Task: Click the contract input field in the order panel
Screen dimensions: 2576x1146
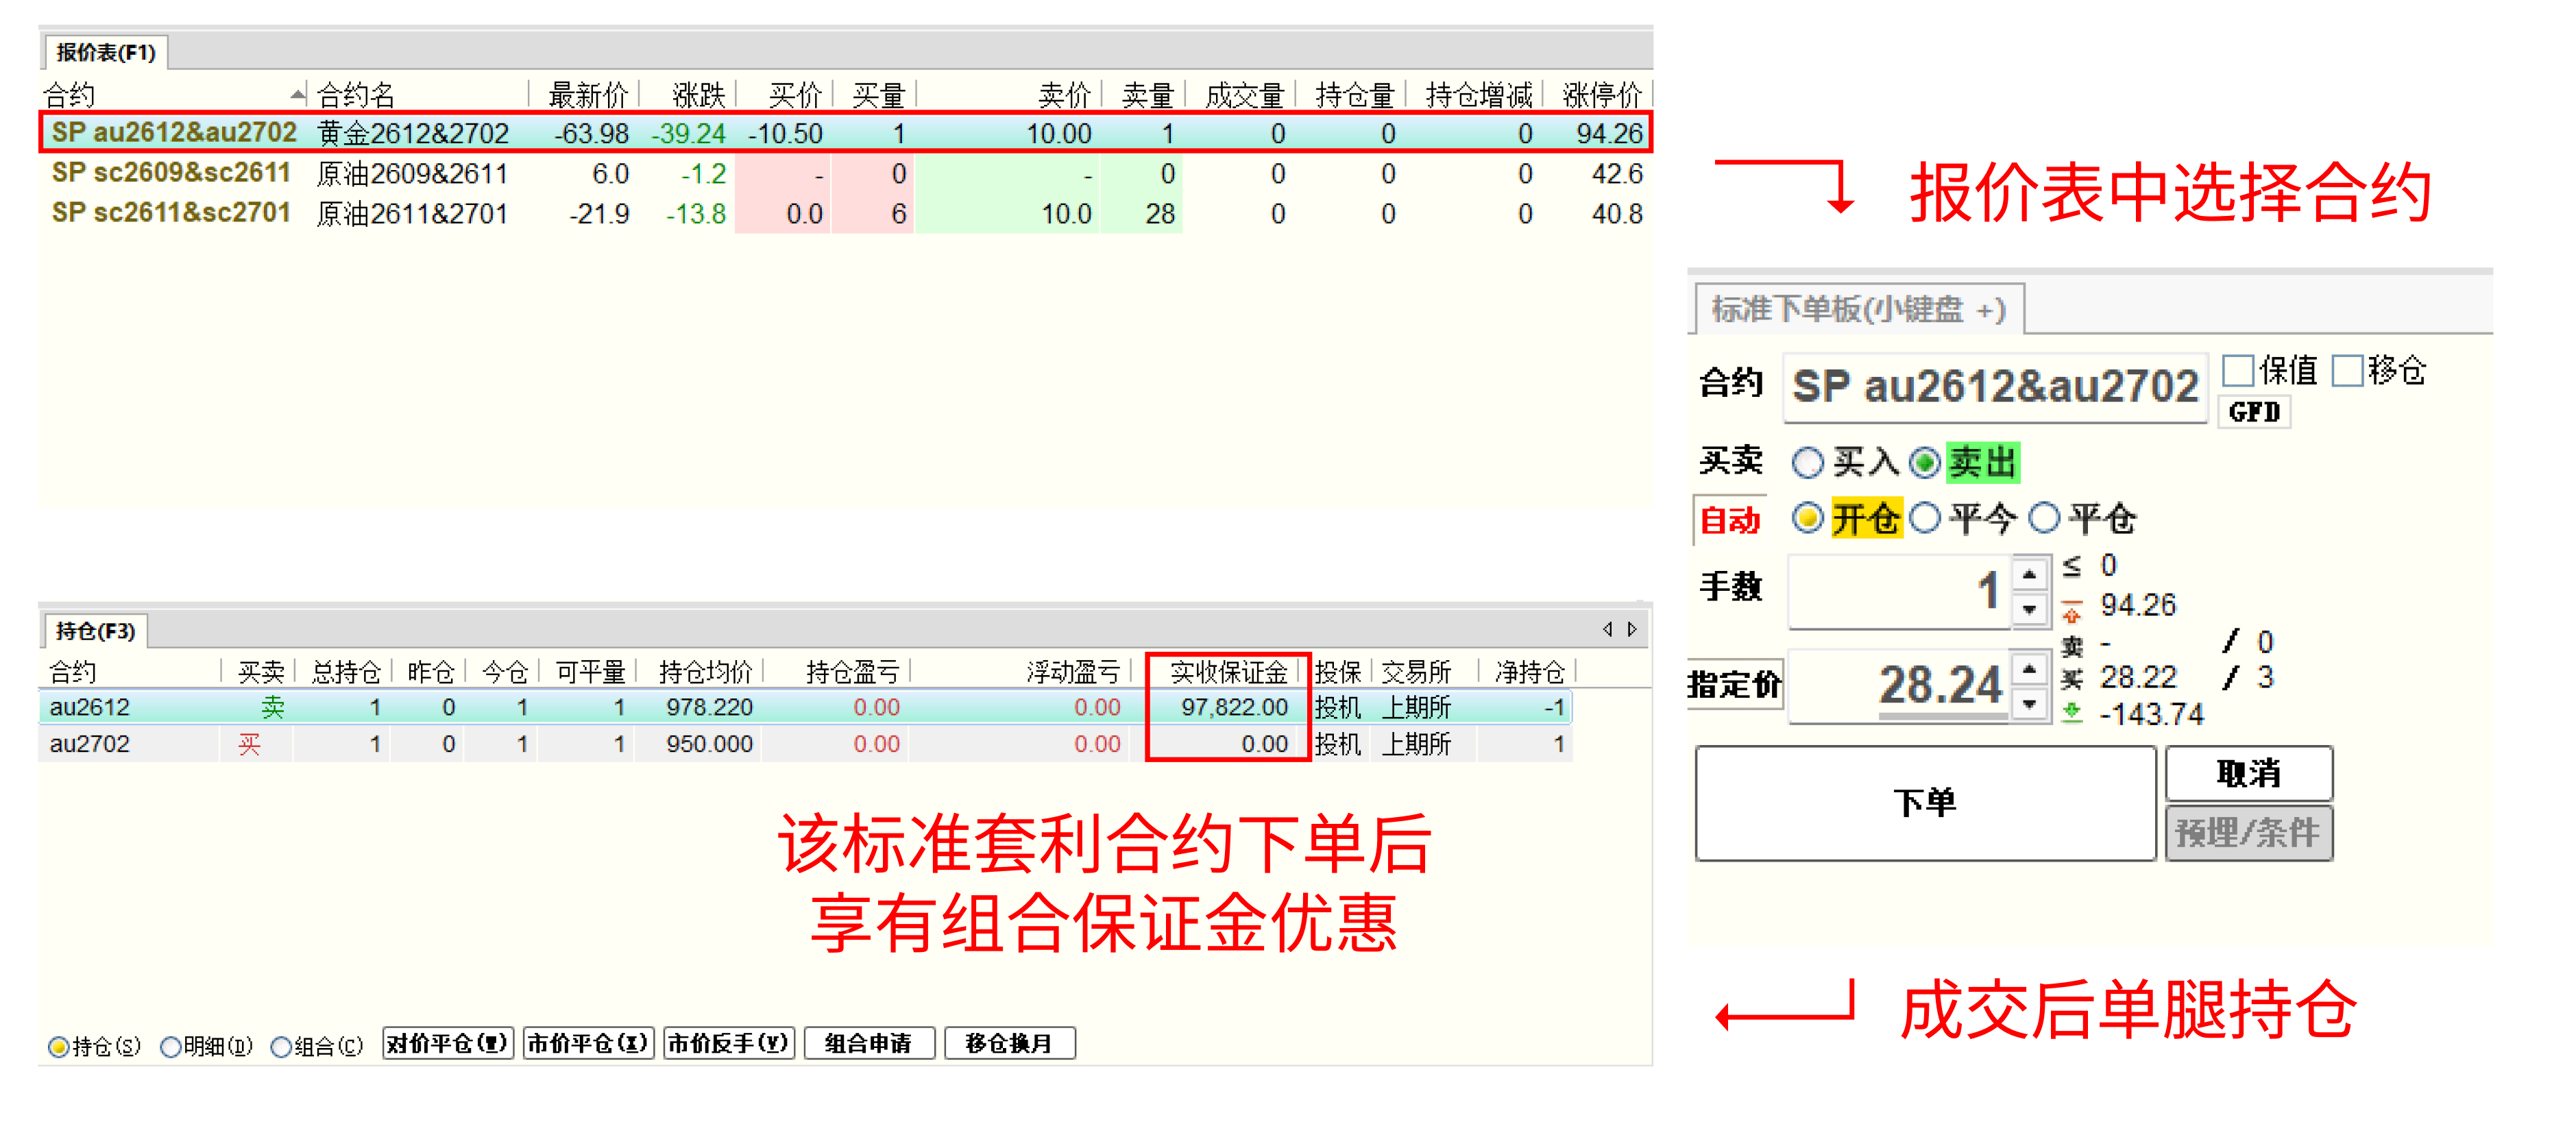Action: click(x=1995, y=387)
